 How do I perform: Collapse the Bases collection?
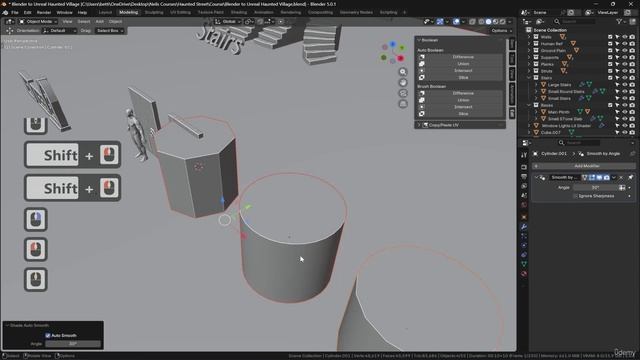(529, 105)
